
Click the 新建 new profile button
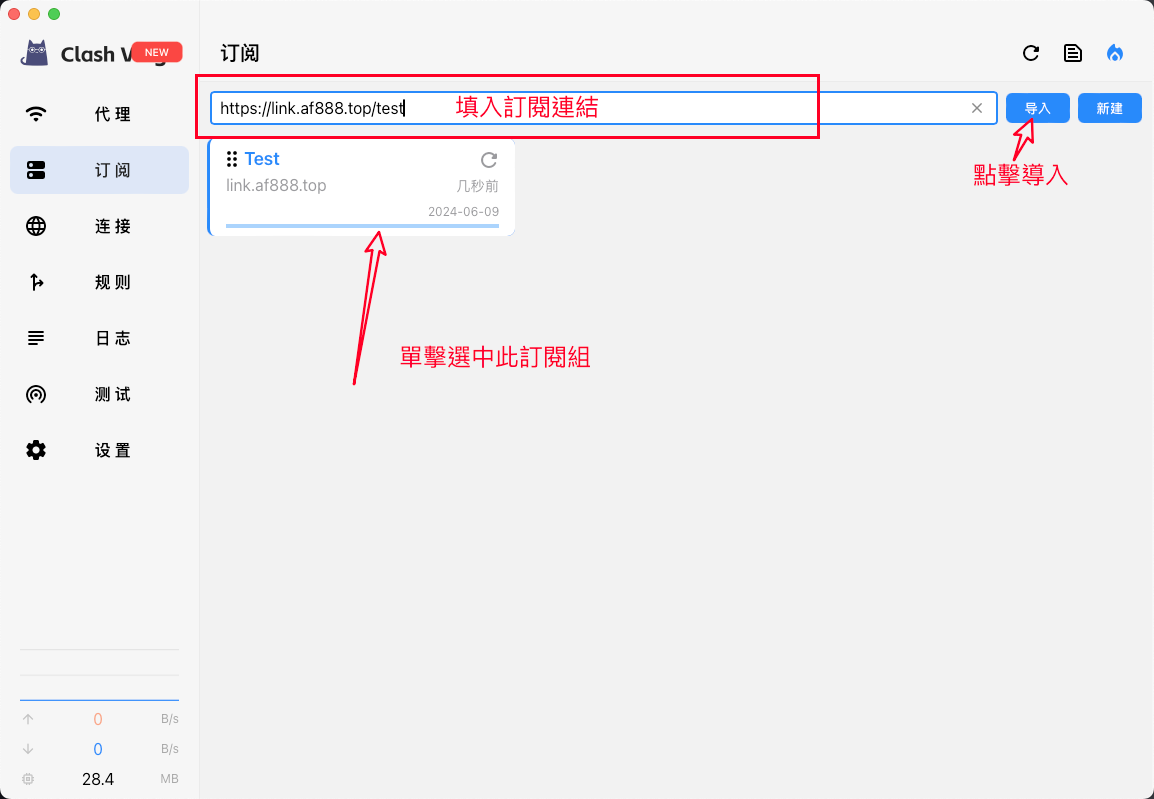(1109, 108)
